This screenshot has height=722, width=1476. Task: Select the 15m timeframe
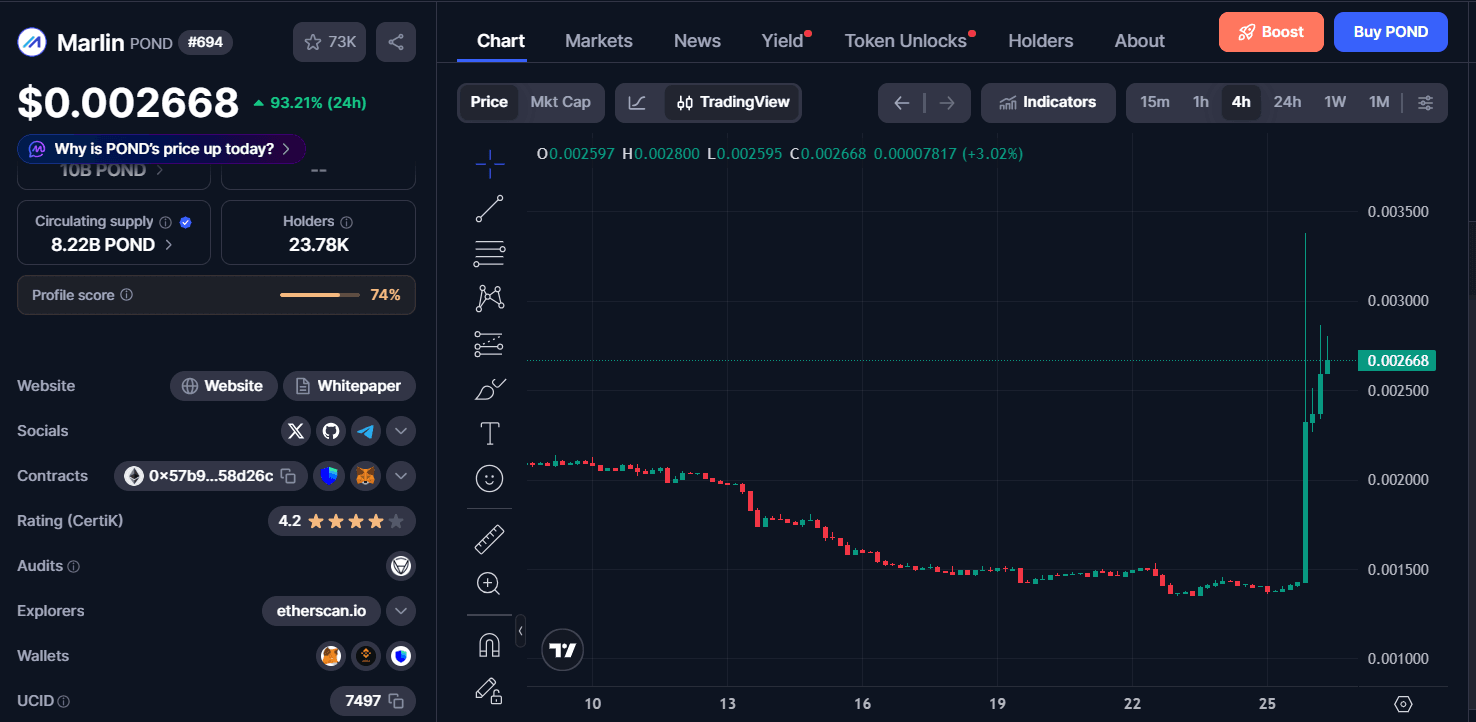coord(1155,102)
